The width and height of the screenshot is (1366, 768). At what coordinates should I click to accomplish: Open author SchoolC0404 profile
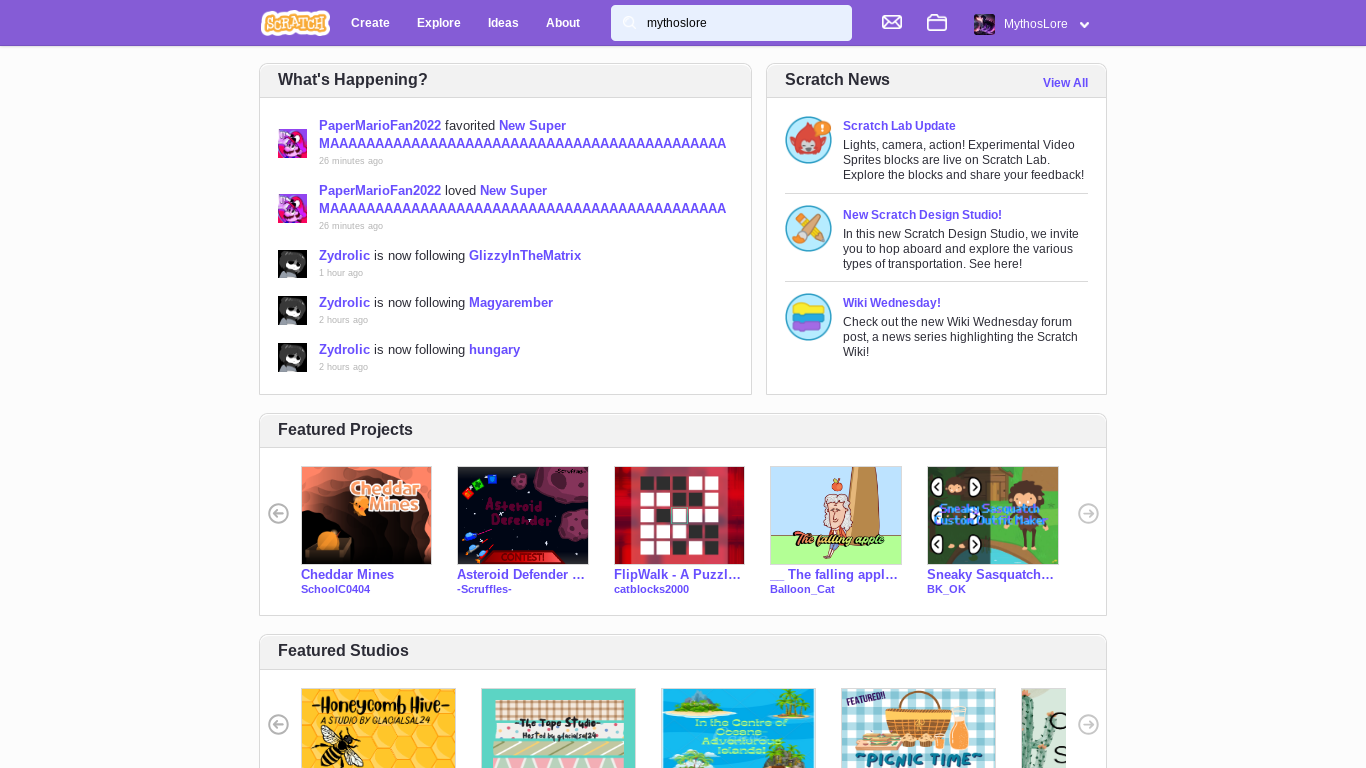(x=335, y=590)
